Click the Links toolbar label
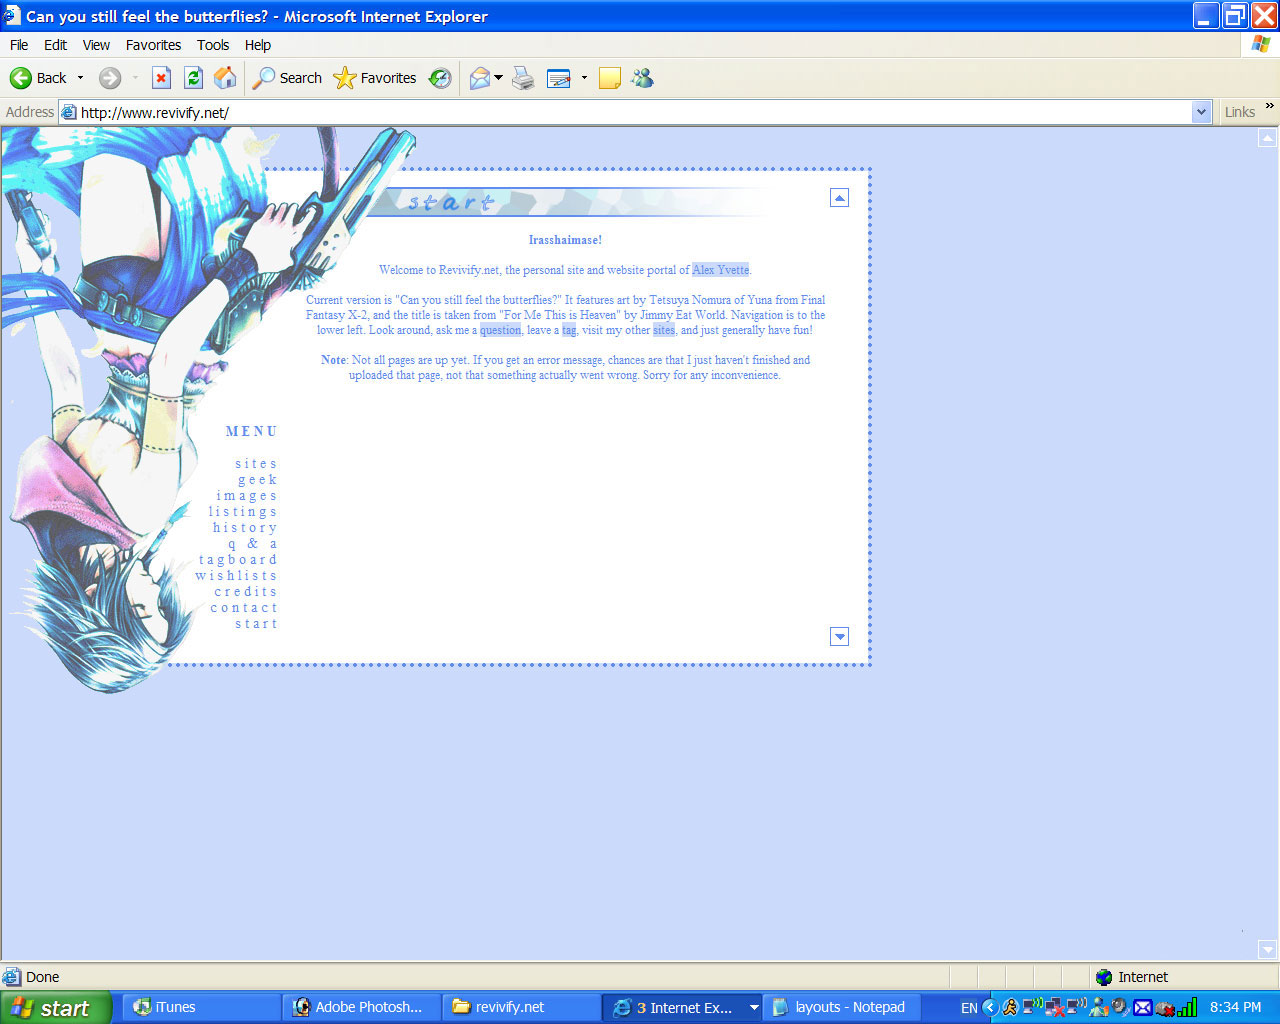The image size is (1280, 1024). click(x=1240, y=112)
